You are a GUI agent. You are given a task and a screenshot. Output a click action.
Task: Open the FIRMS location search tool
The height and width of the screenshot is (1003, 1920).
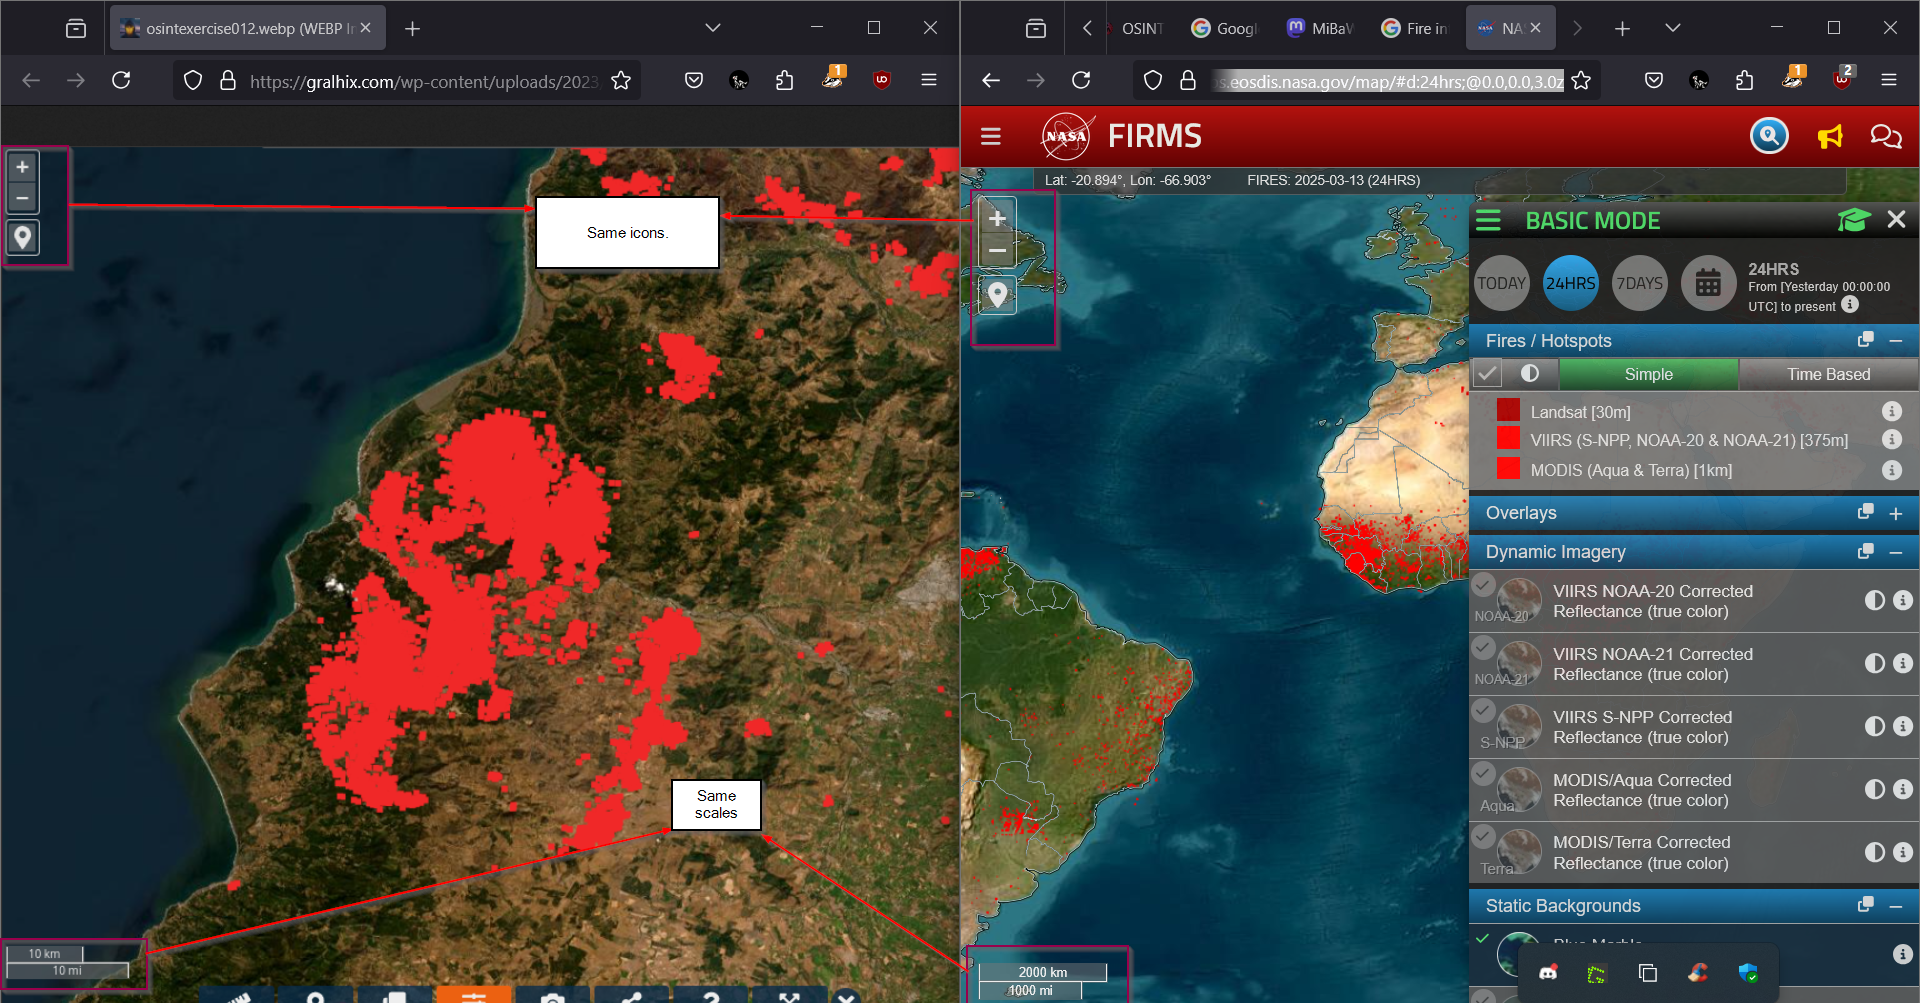click(x=1769, y=135)
